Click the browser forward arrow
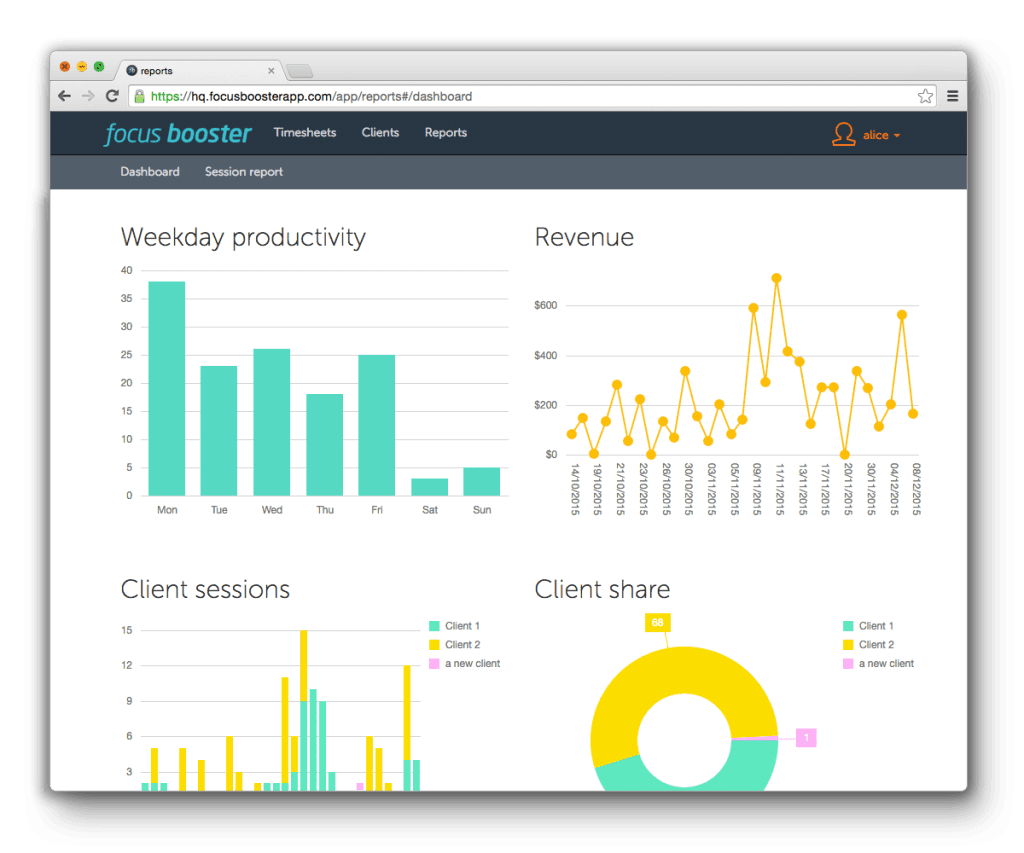 coord(88,97)
